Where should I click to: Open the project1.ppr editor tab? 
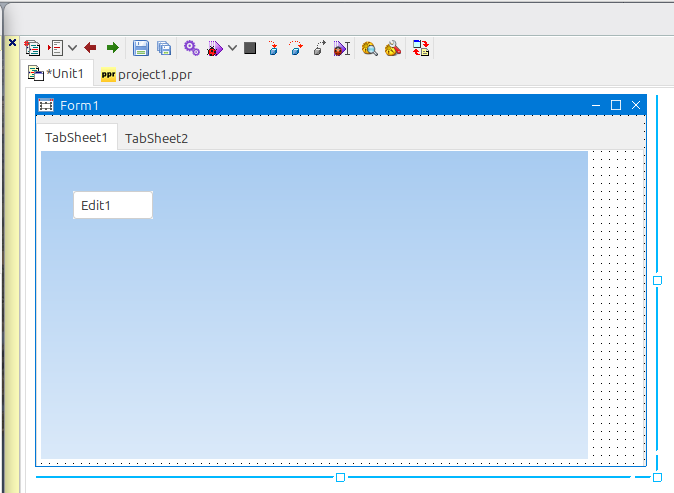[x=146, y=75]
